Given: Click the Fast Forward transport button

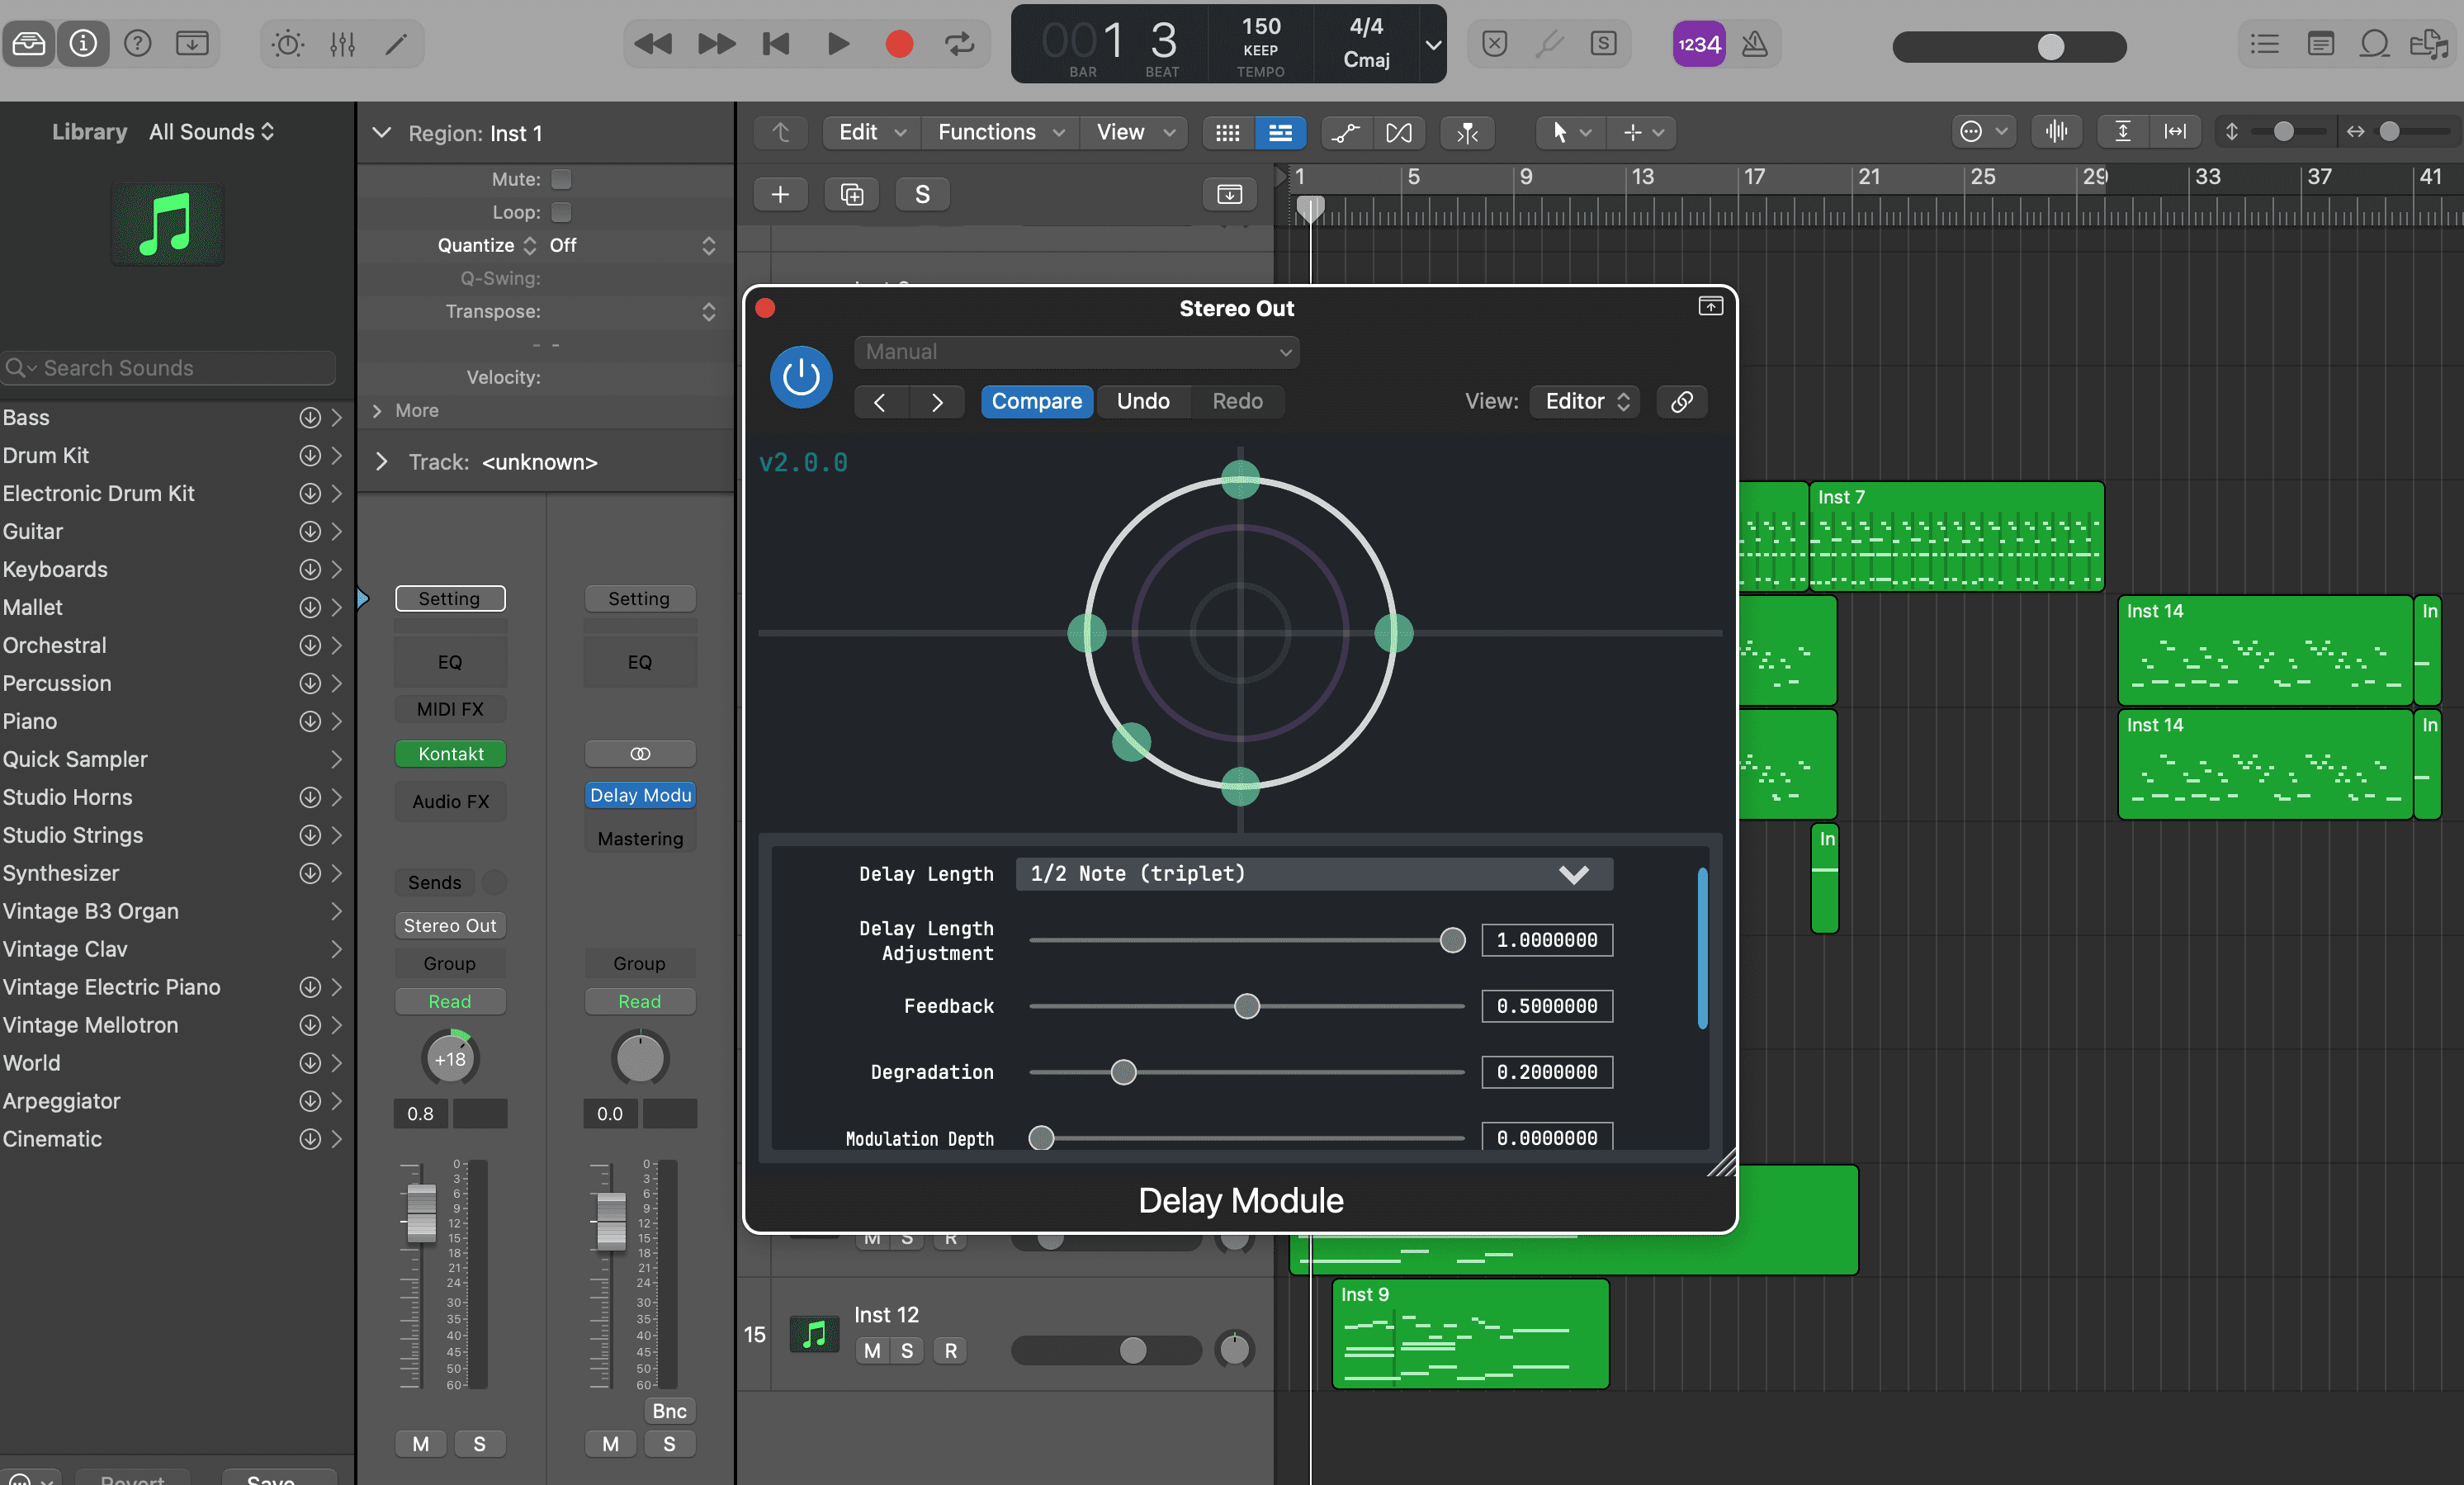Looking at the screenshot, I should [x=716, y=44].
